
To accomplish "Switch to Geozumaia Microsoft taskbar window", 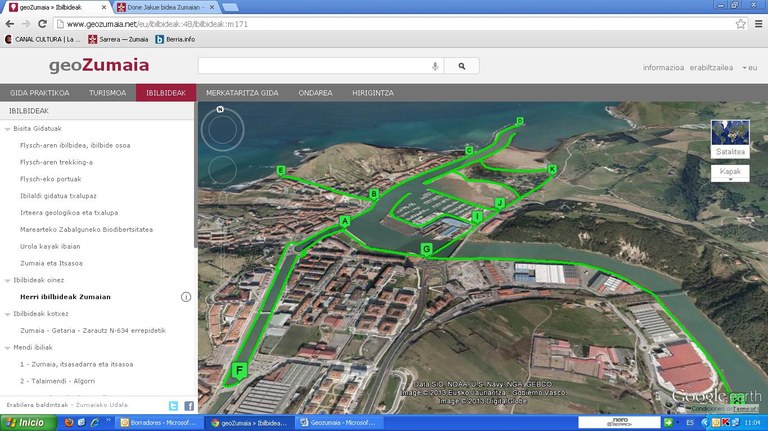I will 340,422.
